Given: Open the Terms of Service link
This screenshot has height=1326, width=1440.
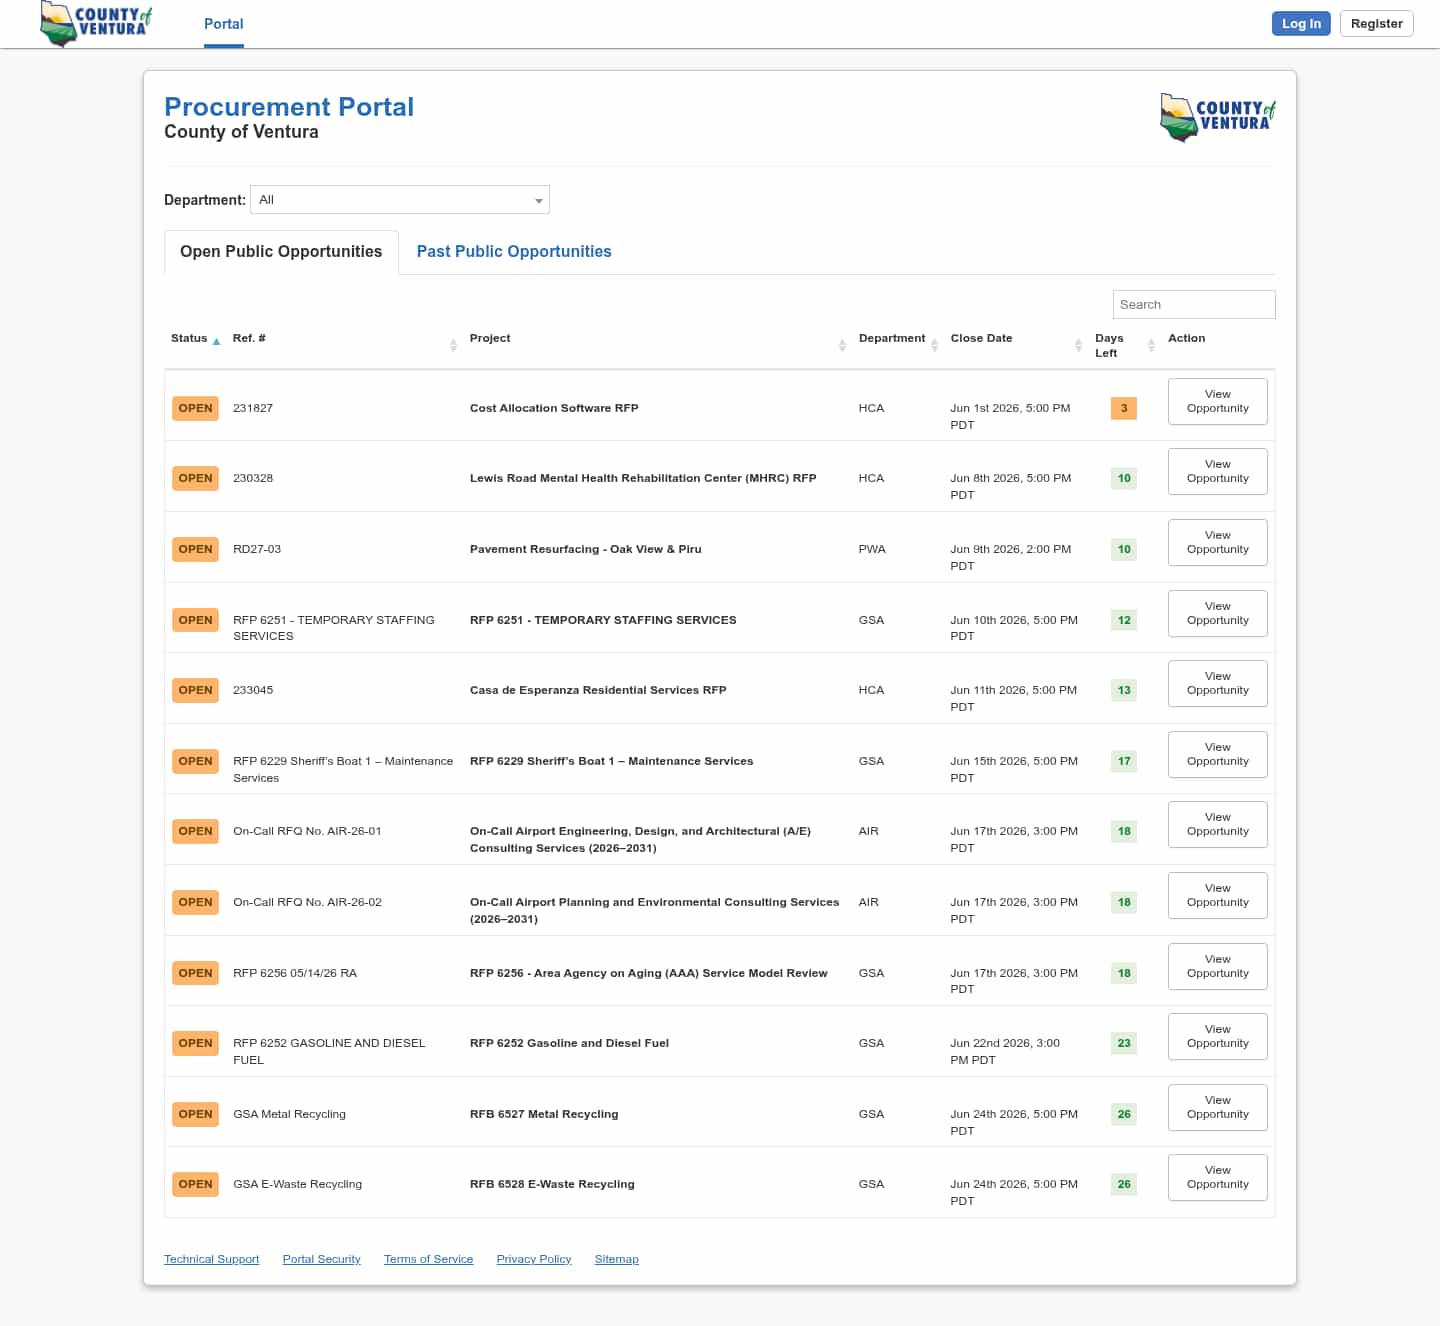Looking at the screenshot, I should click(x=428, y=1259).
